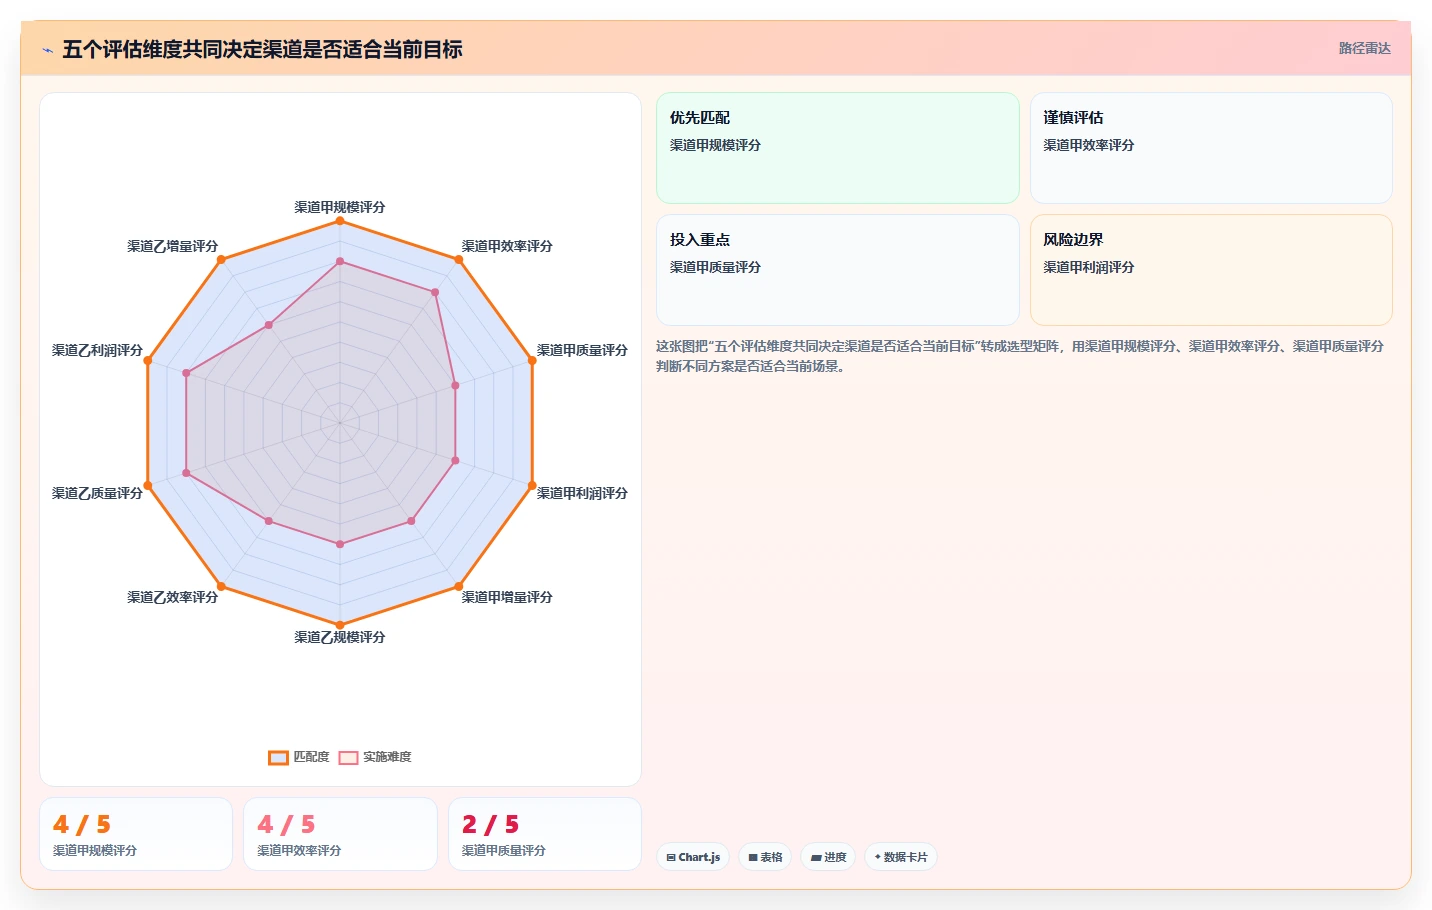
Task: Click the 4 / 5 渠道甲效率评分 stat card
Action: click(x=340, y=834)
